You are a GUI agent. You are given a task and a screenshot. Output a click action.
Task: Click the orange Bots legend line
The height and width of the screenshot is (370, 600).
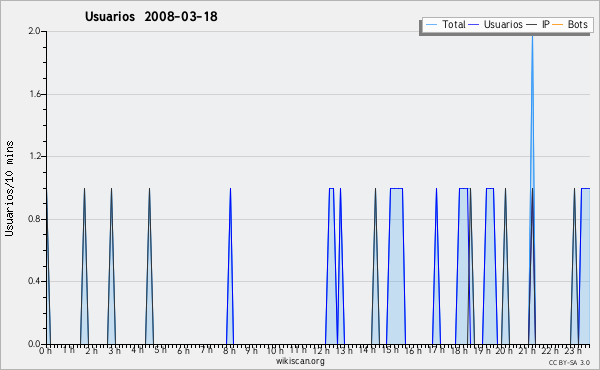click(x=558, y=25)
